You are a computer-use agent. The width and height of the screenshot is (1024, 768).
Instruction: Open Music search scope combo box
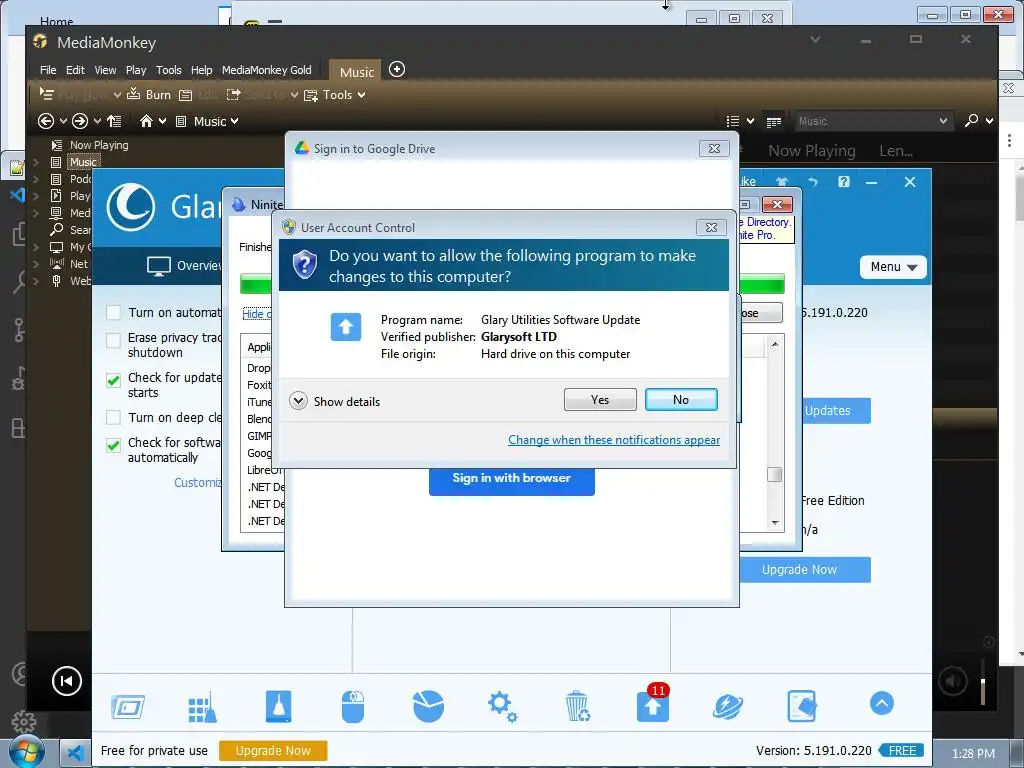[x=872, y=121]
